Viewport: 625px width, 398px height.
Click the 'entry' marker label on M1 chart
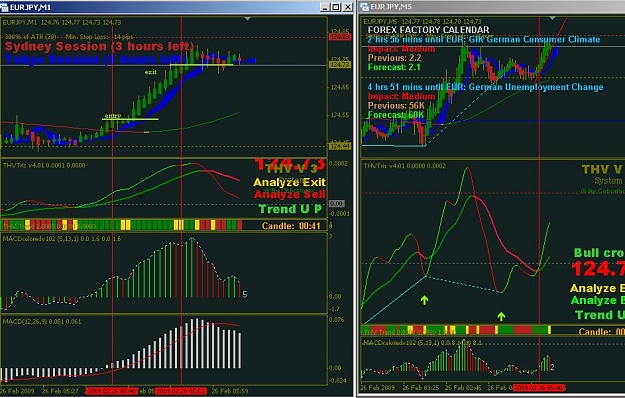(112, 116)
